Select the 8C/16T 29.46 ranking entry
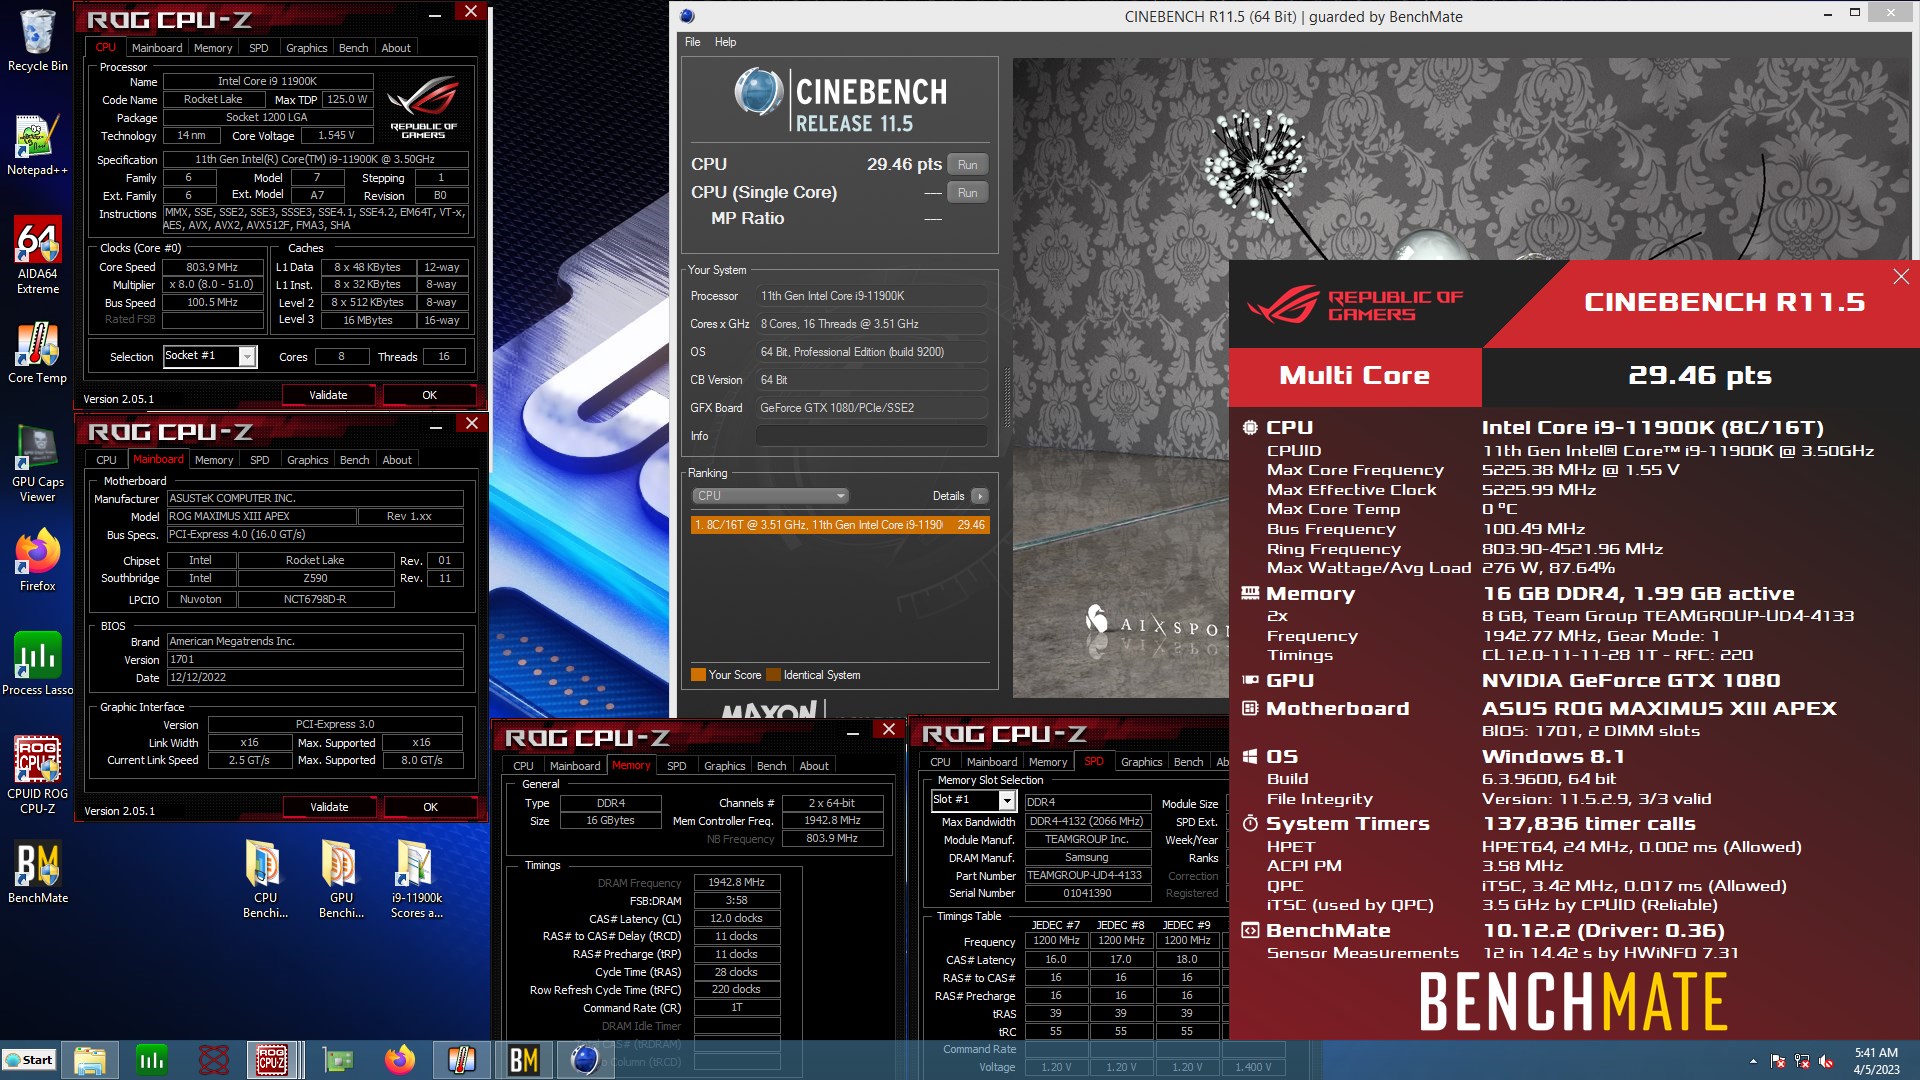1920x1080 pixels. coord(840,525)
